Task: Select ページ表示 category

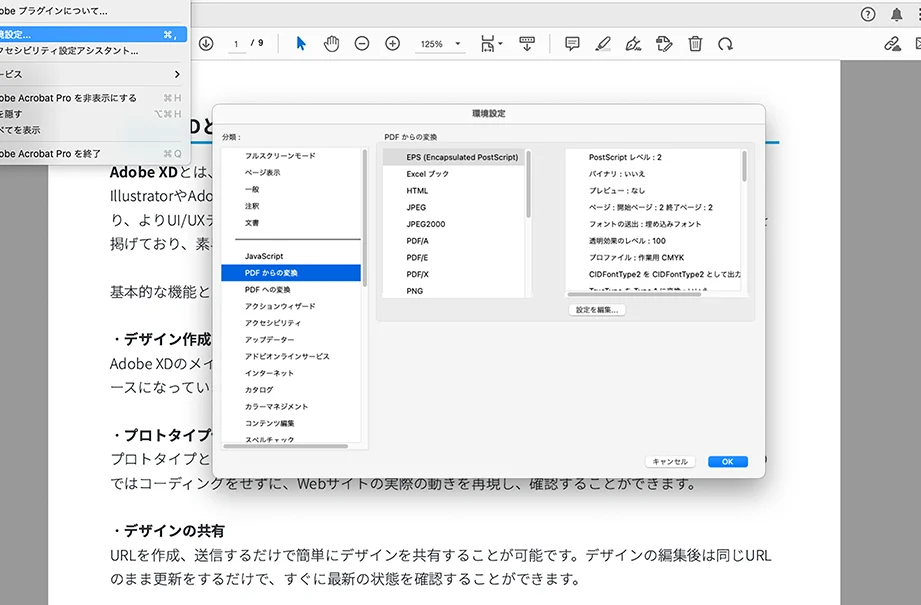Action: [x=291, y=173]
